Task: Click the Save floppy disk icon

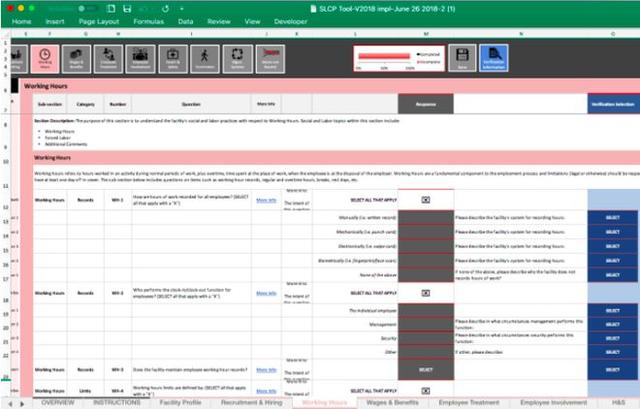Action: click(461, 60)
